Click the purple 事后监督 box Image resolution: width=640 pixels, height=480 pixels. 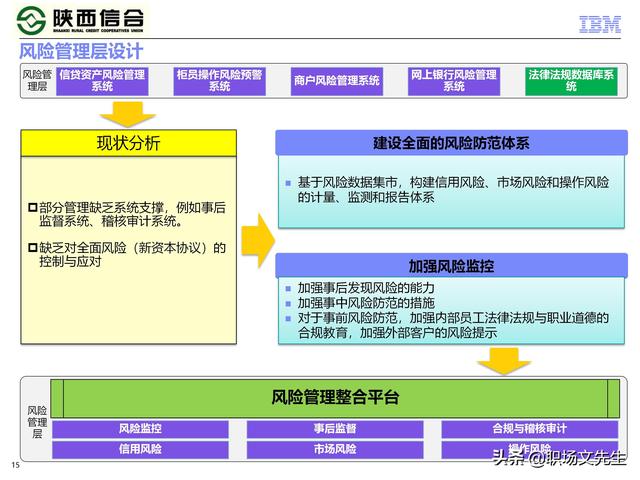(335, 429)
